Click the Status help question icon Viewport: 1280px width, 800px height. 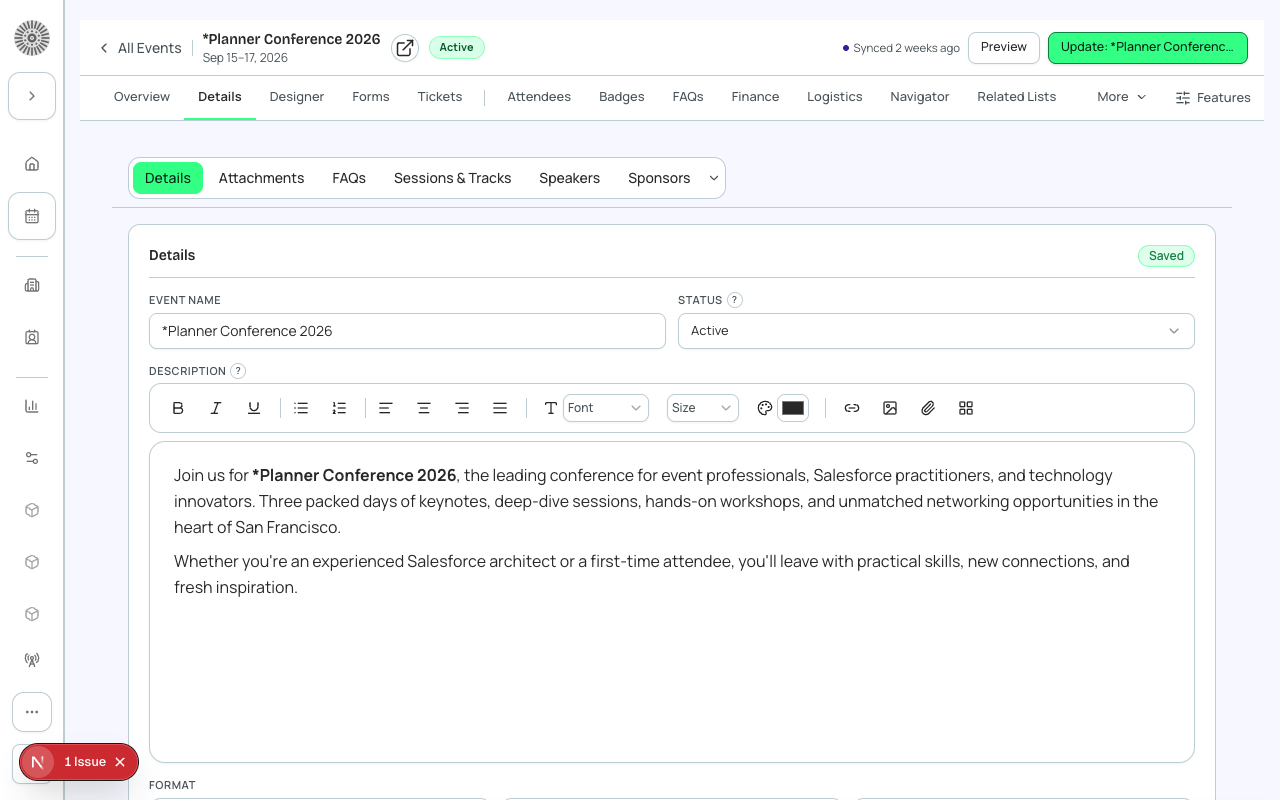click(x=735, y=300)
